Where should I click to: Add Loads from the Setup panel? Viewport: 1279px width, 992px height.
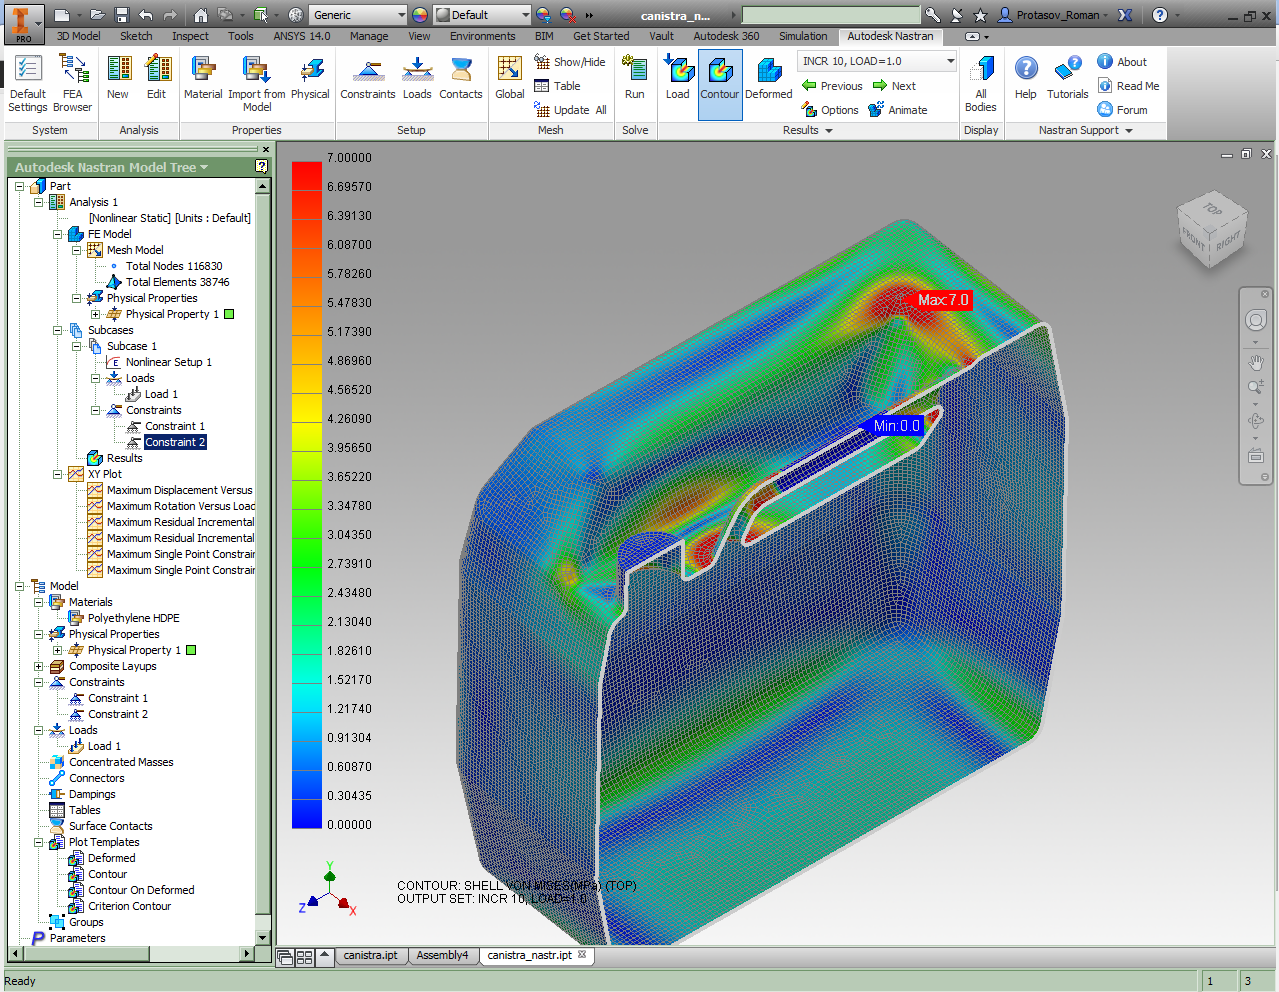(417, 78)
